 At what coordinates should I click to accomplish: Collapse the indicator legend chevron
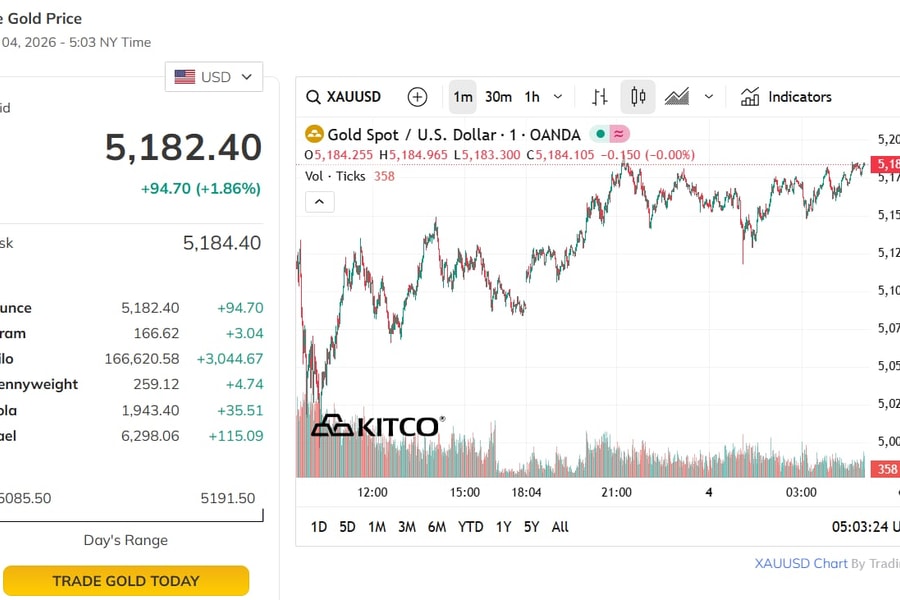319,202
